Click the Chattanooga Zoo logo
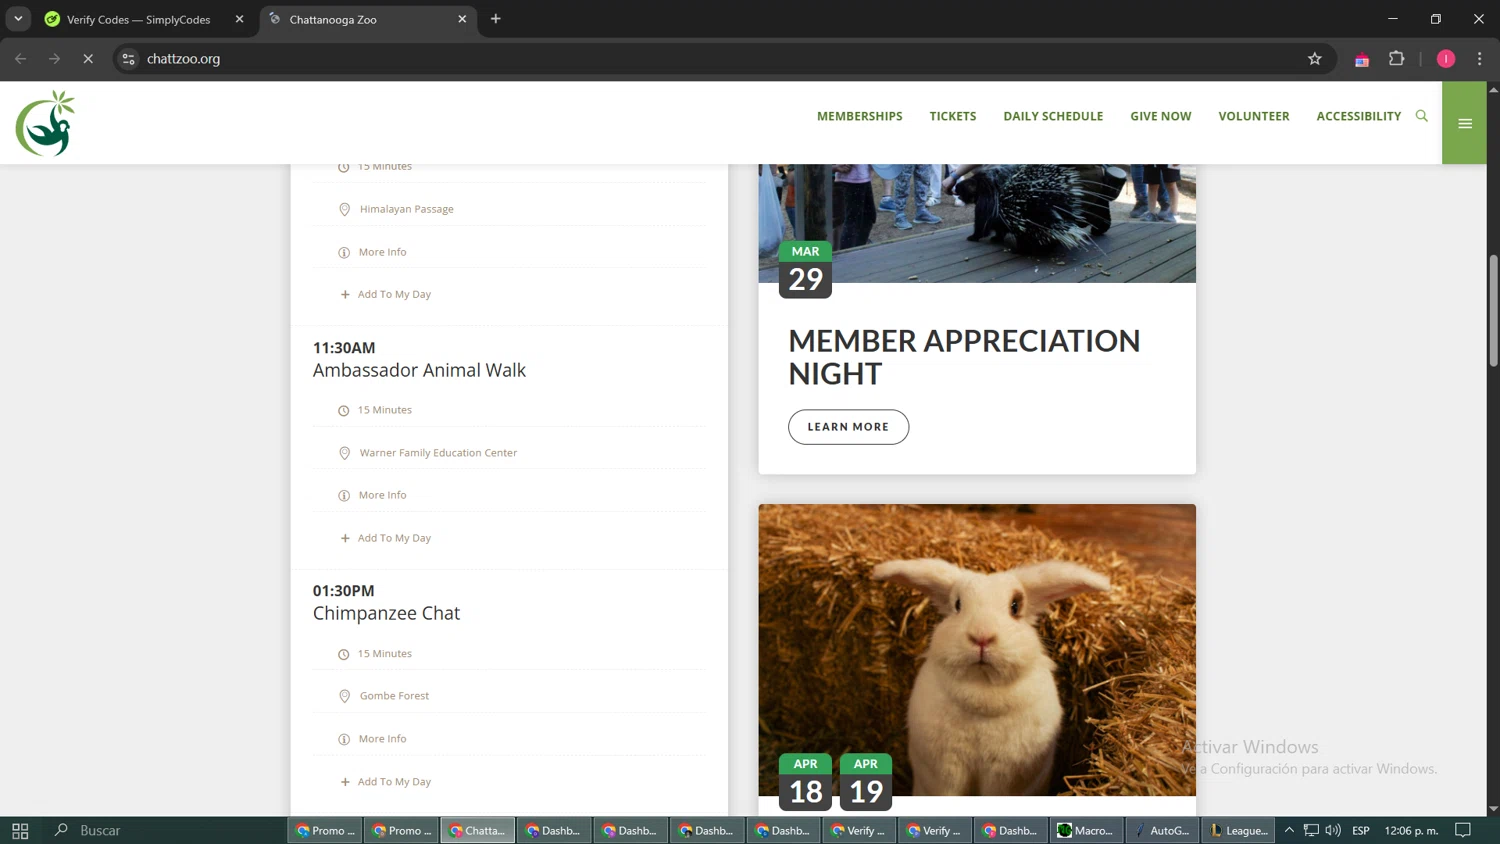 coord(46,123)
